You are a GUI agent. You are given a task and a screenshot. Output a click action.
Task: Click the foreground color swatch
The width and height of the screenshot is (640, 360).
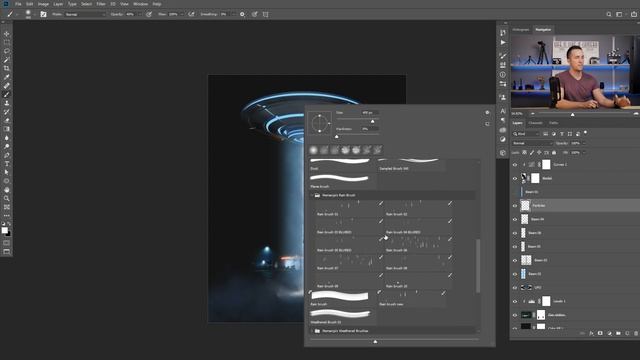[4, 230]
